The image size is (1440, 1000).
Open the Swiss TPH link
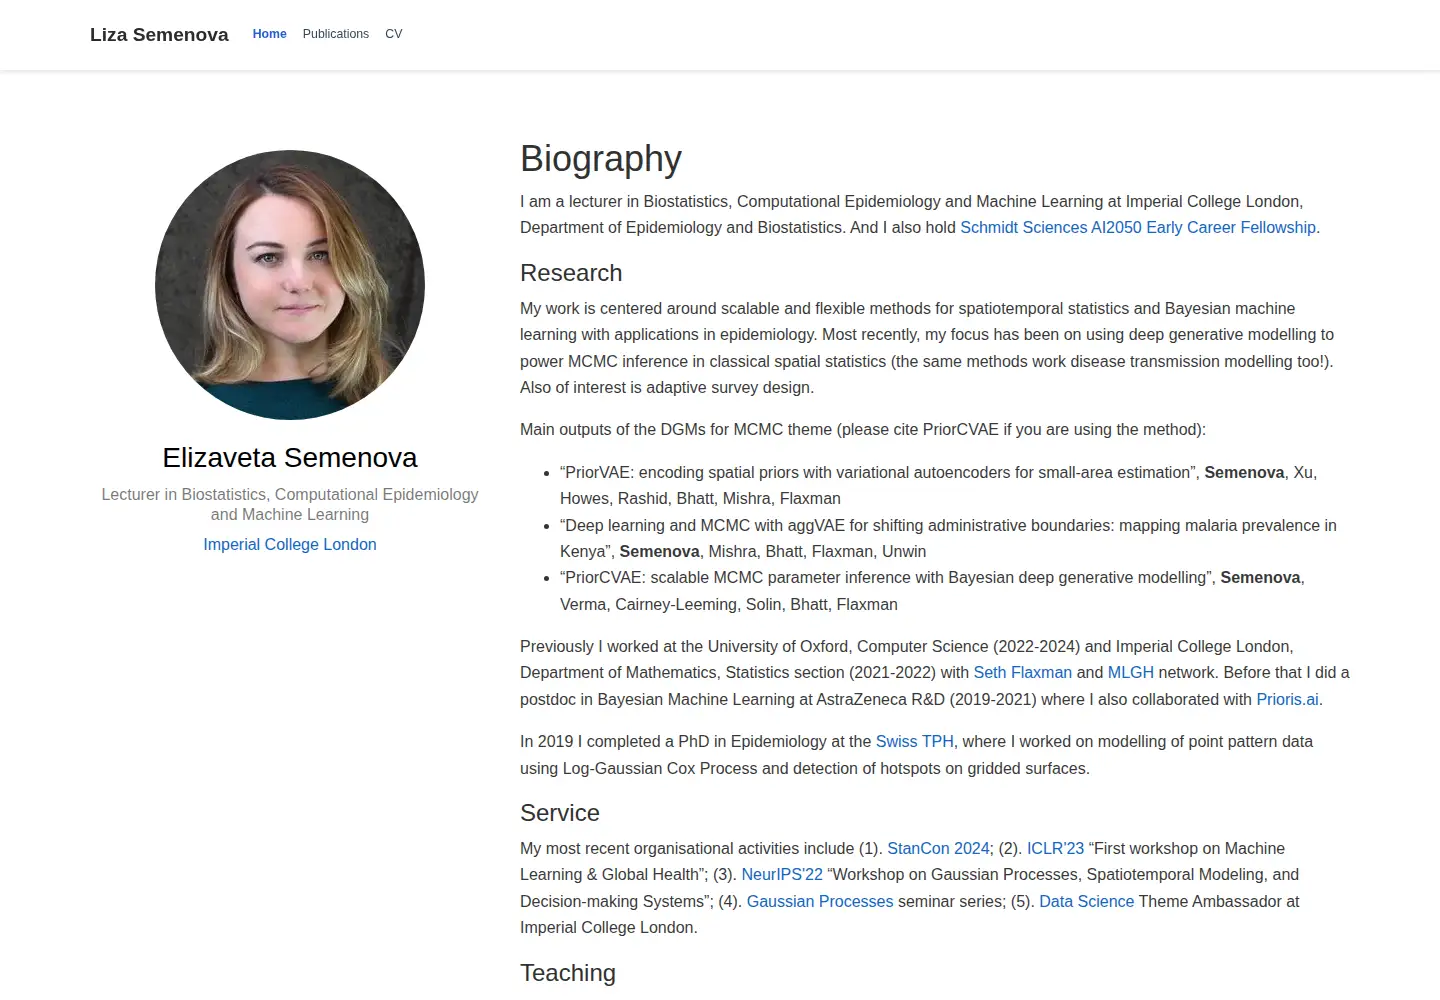tap(915, 741)
